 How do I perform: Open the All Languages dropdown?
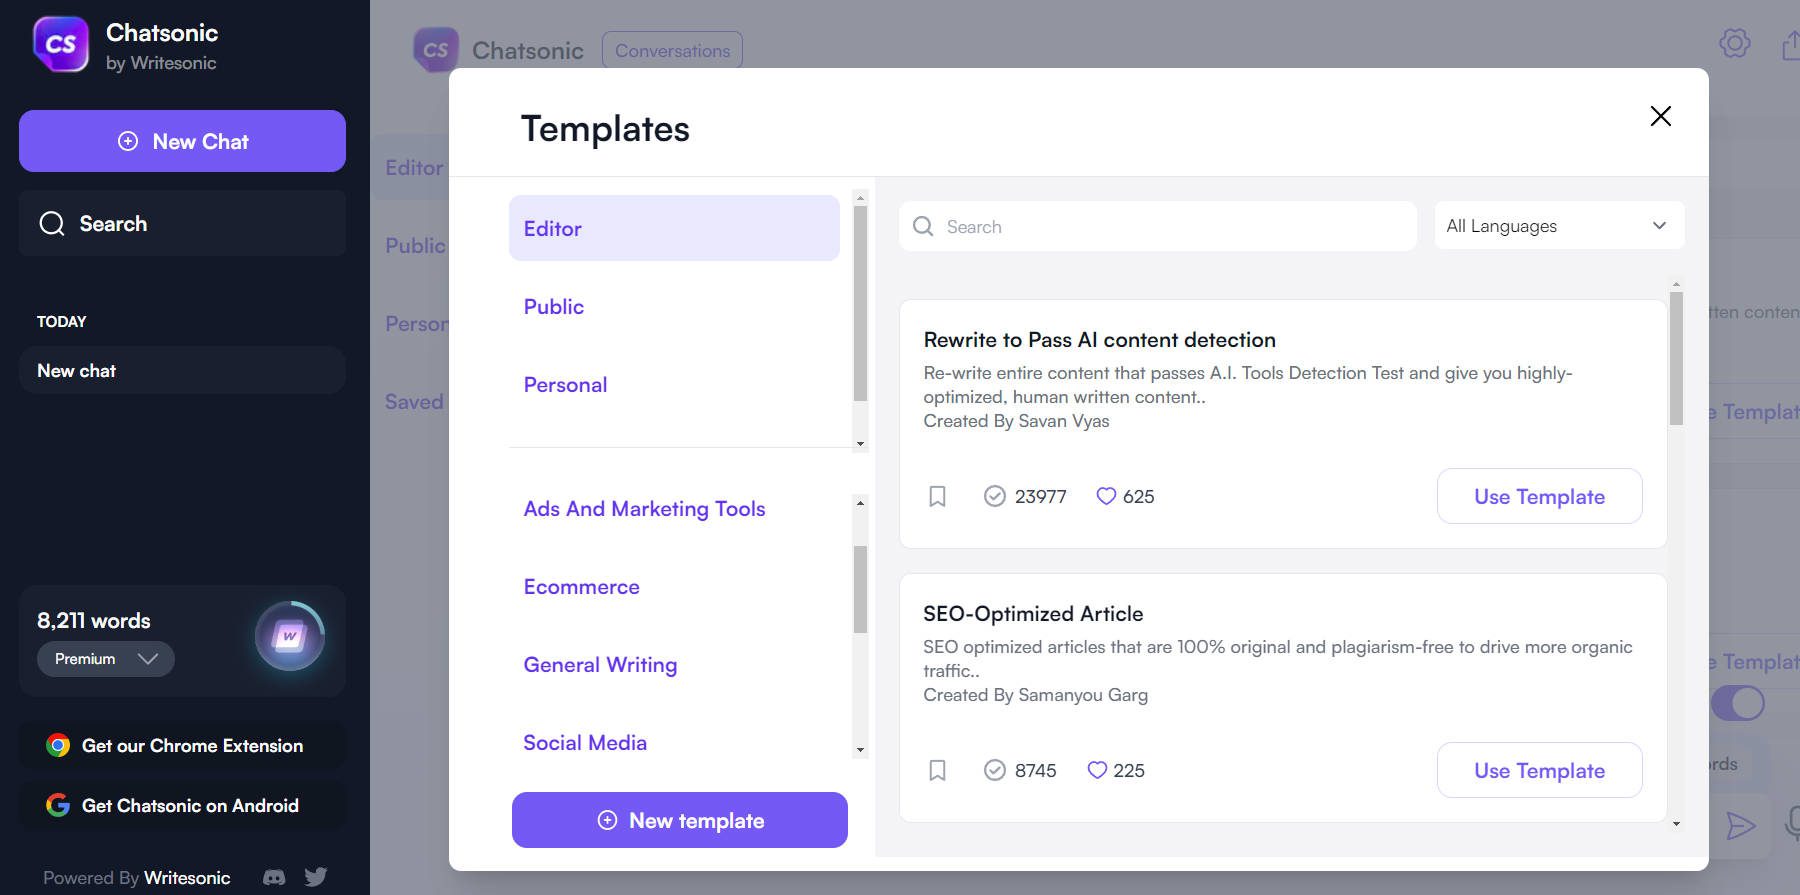point(1558,226)
